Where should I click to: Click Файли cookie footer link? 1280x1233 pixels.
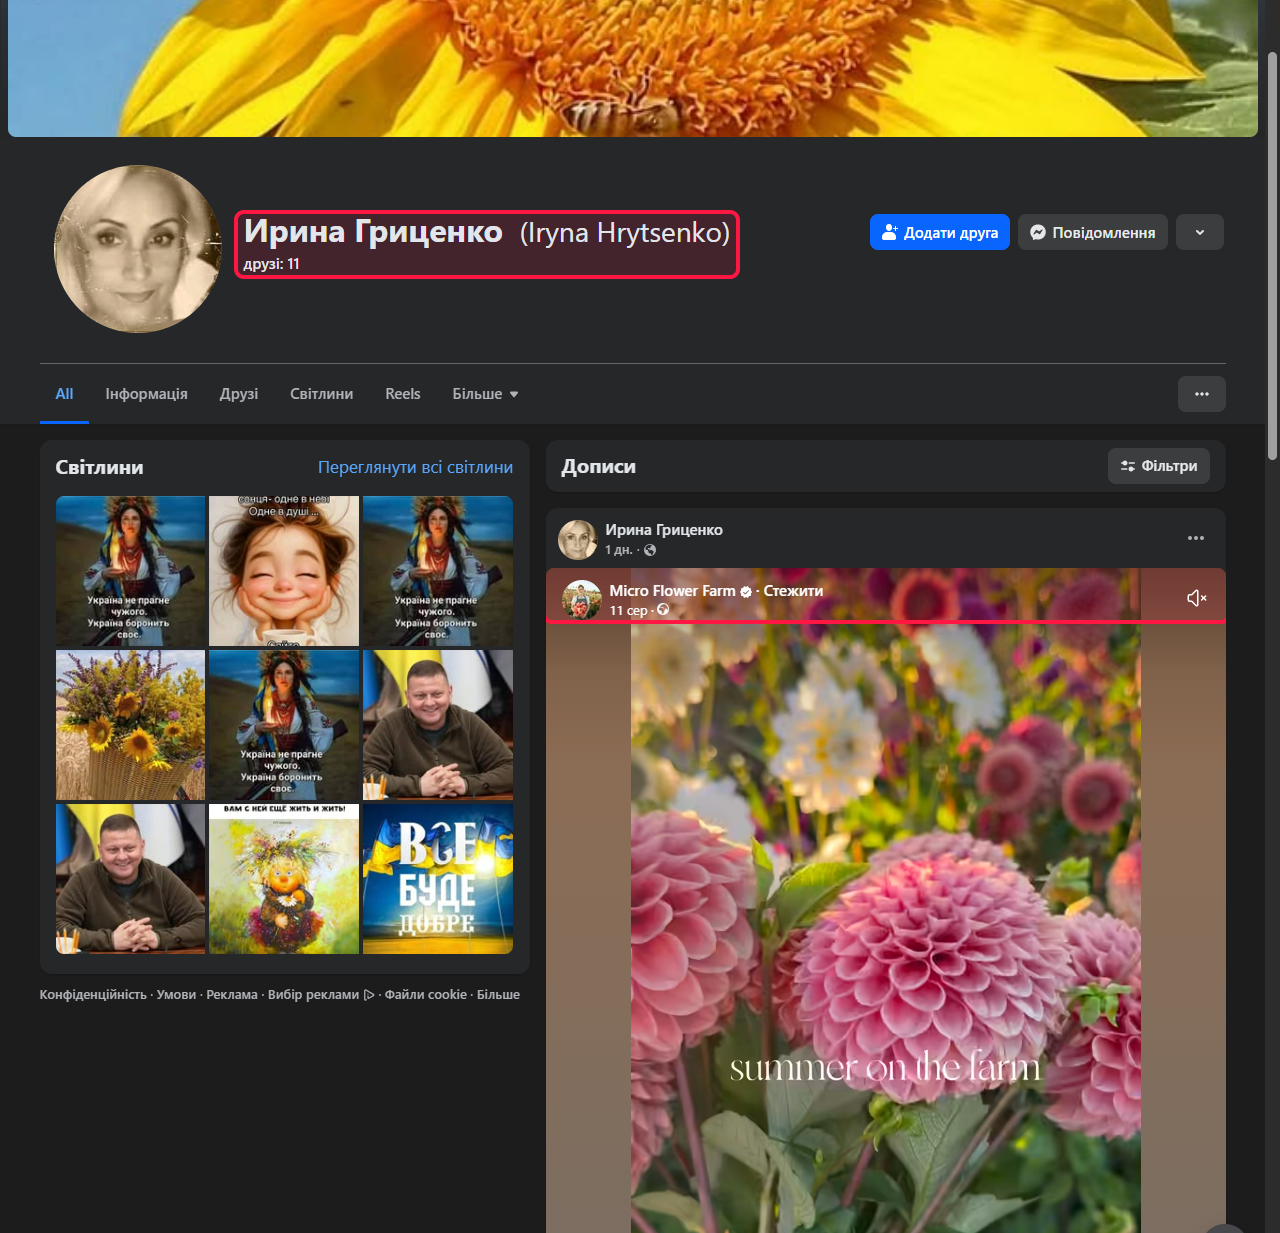(x=426, y=995)
